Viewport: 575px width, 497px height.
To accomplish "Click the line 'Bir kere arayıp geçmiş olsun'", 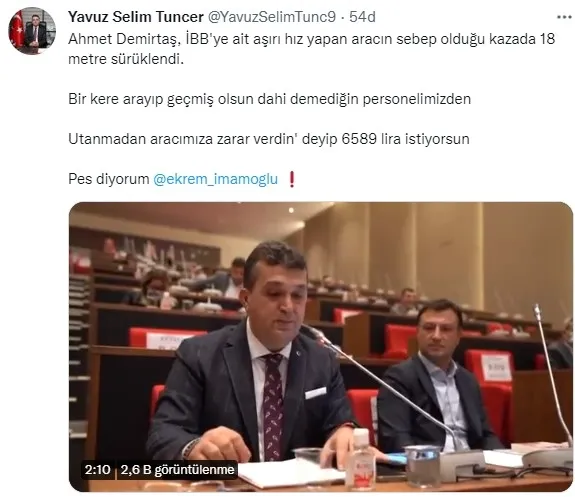I will (x=270, y=99).
